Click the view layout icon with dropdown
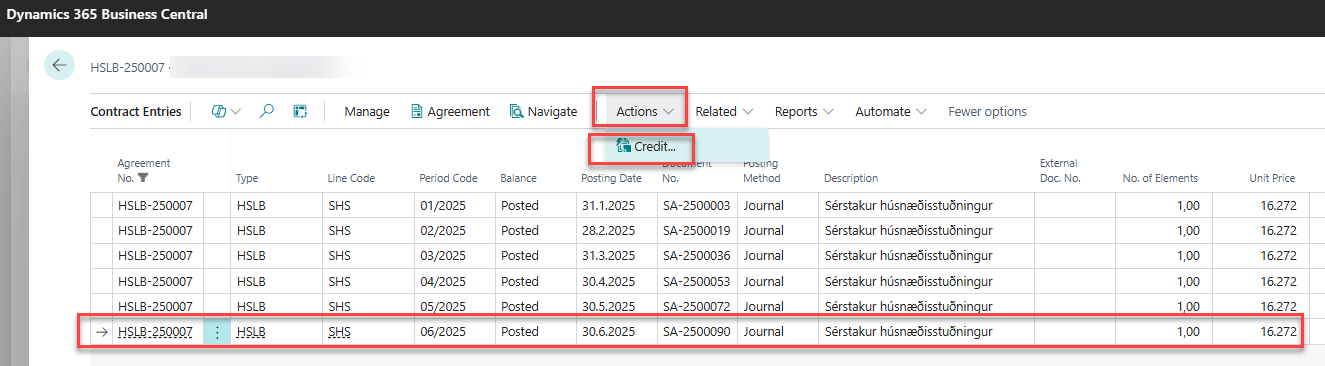Viewport: 1325px width, 366px height. [226, 112]
